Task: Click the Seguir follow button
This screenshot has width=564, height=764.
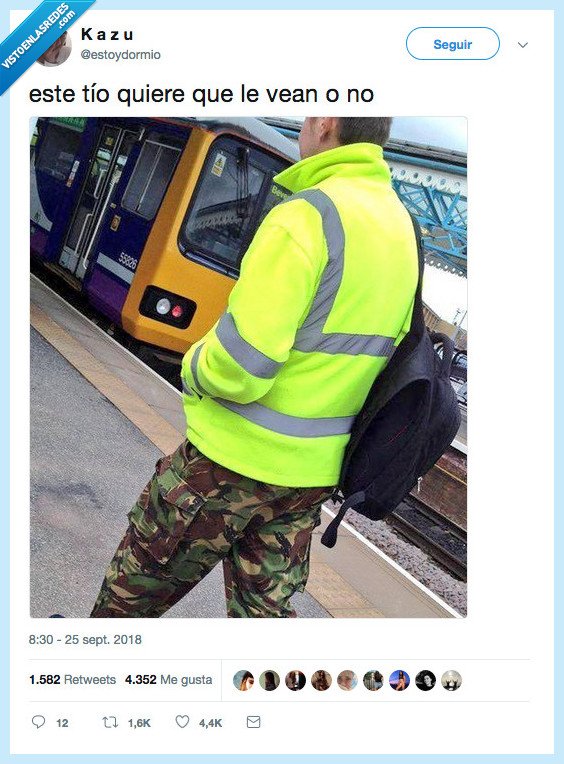Action: tap(452, 44)
